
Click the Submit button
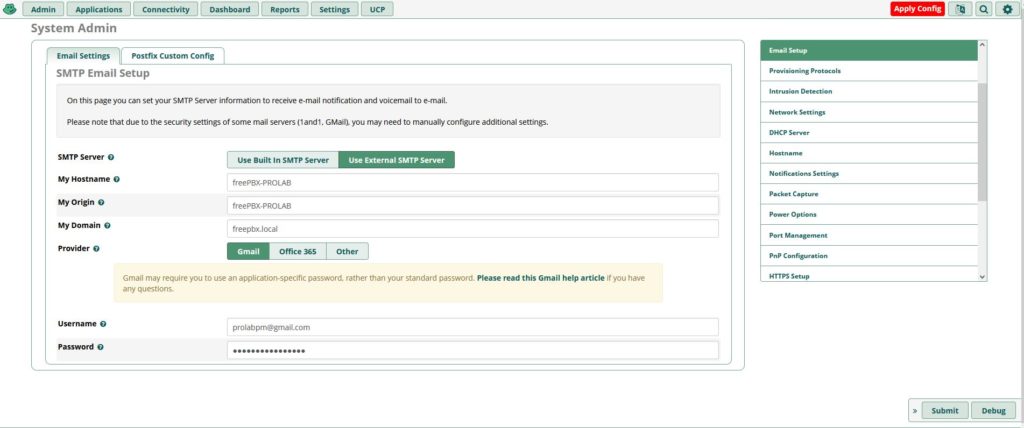point(945,410)
